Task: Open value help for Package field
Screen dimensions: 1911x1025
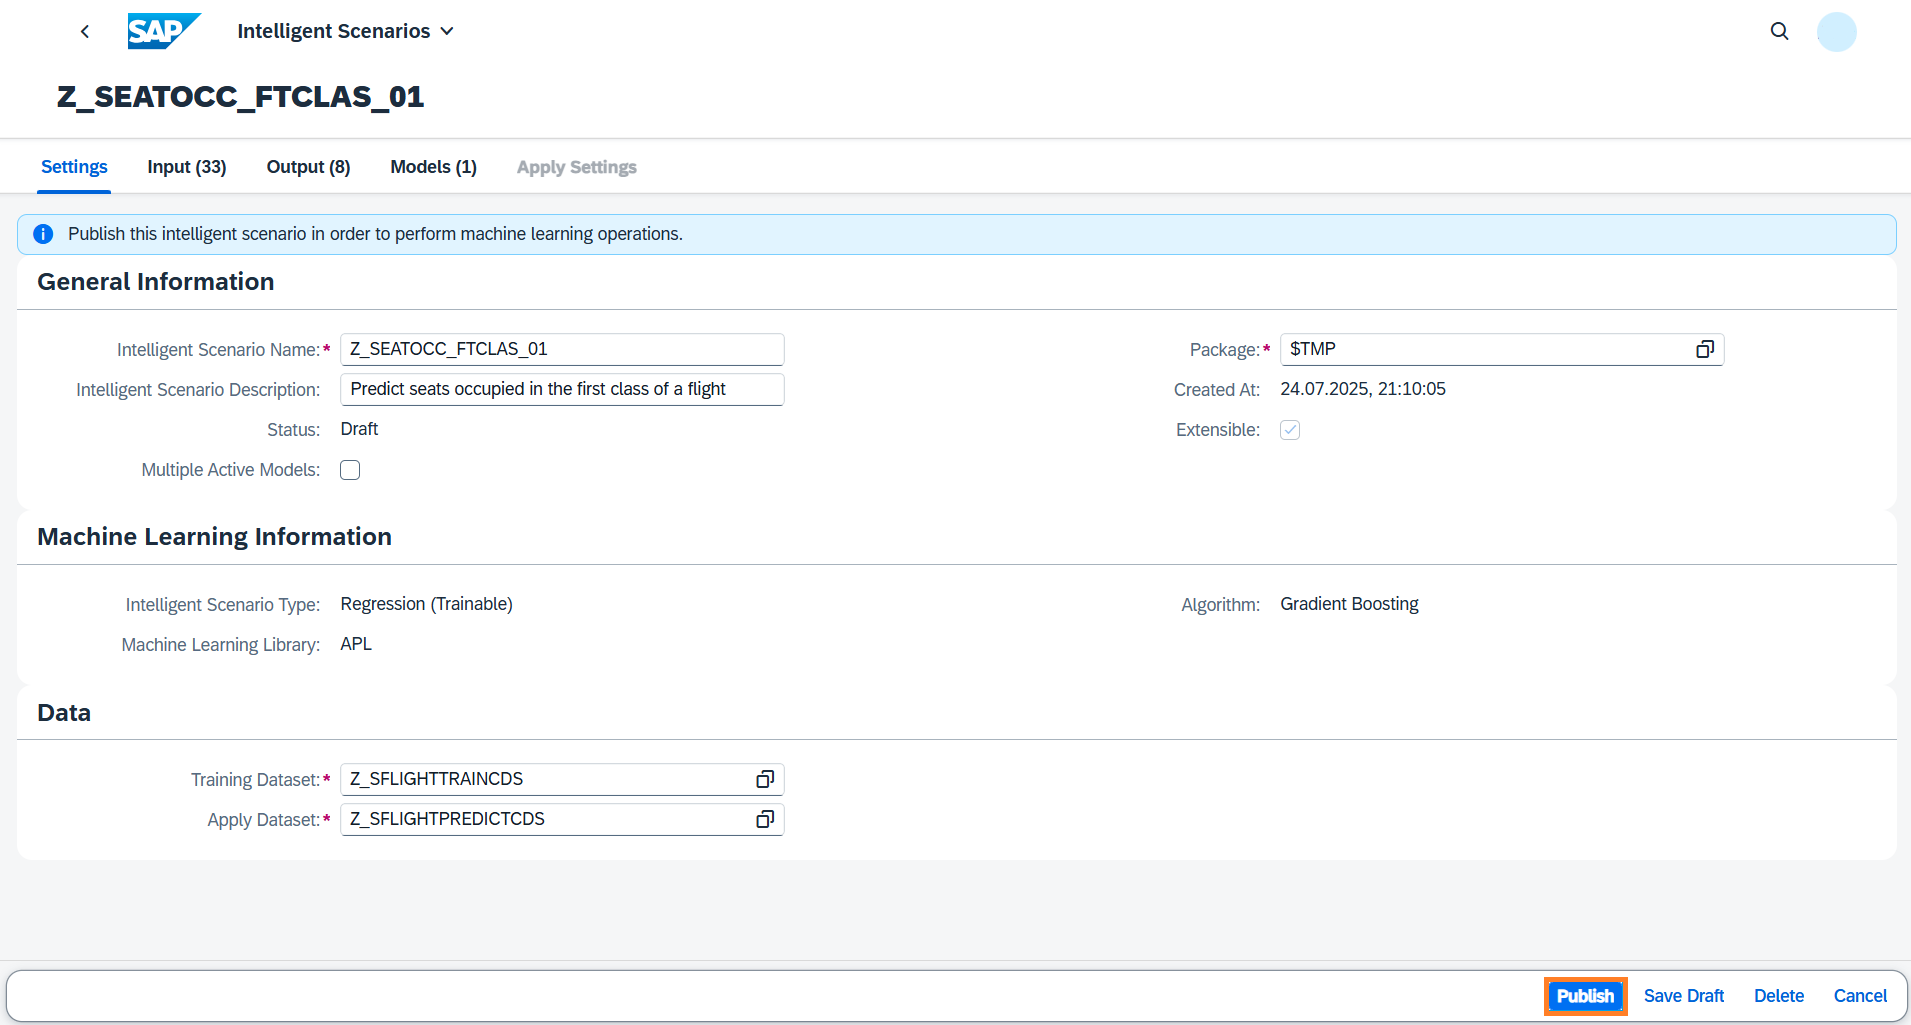Action: pos(1704,349)
